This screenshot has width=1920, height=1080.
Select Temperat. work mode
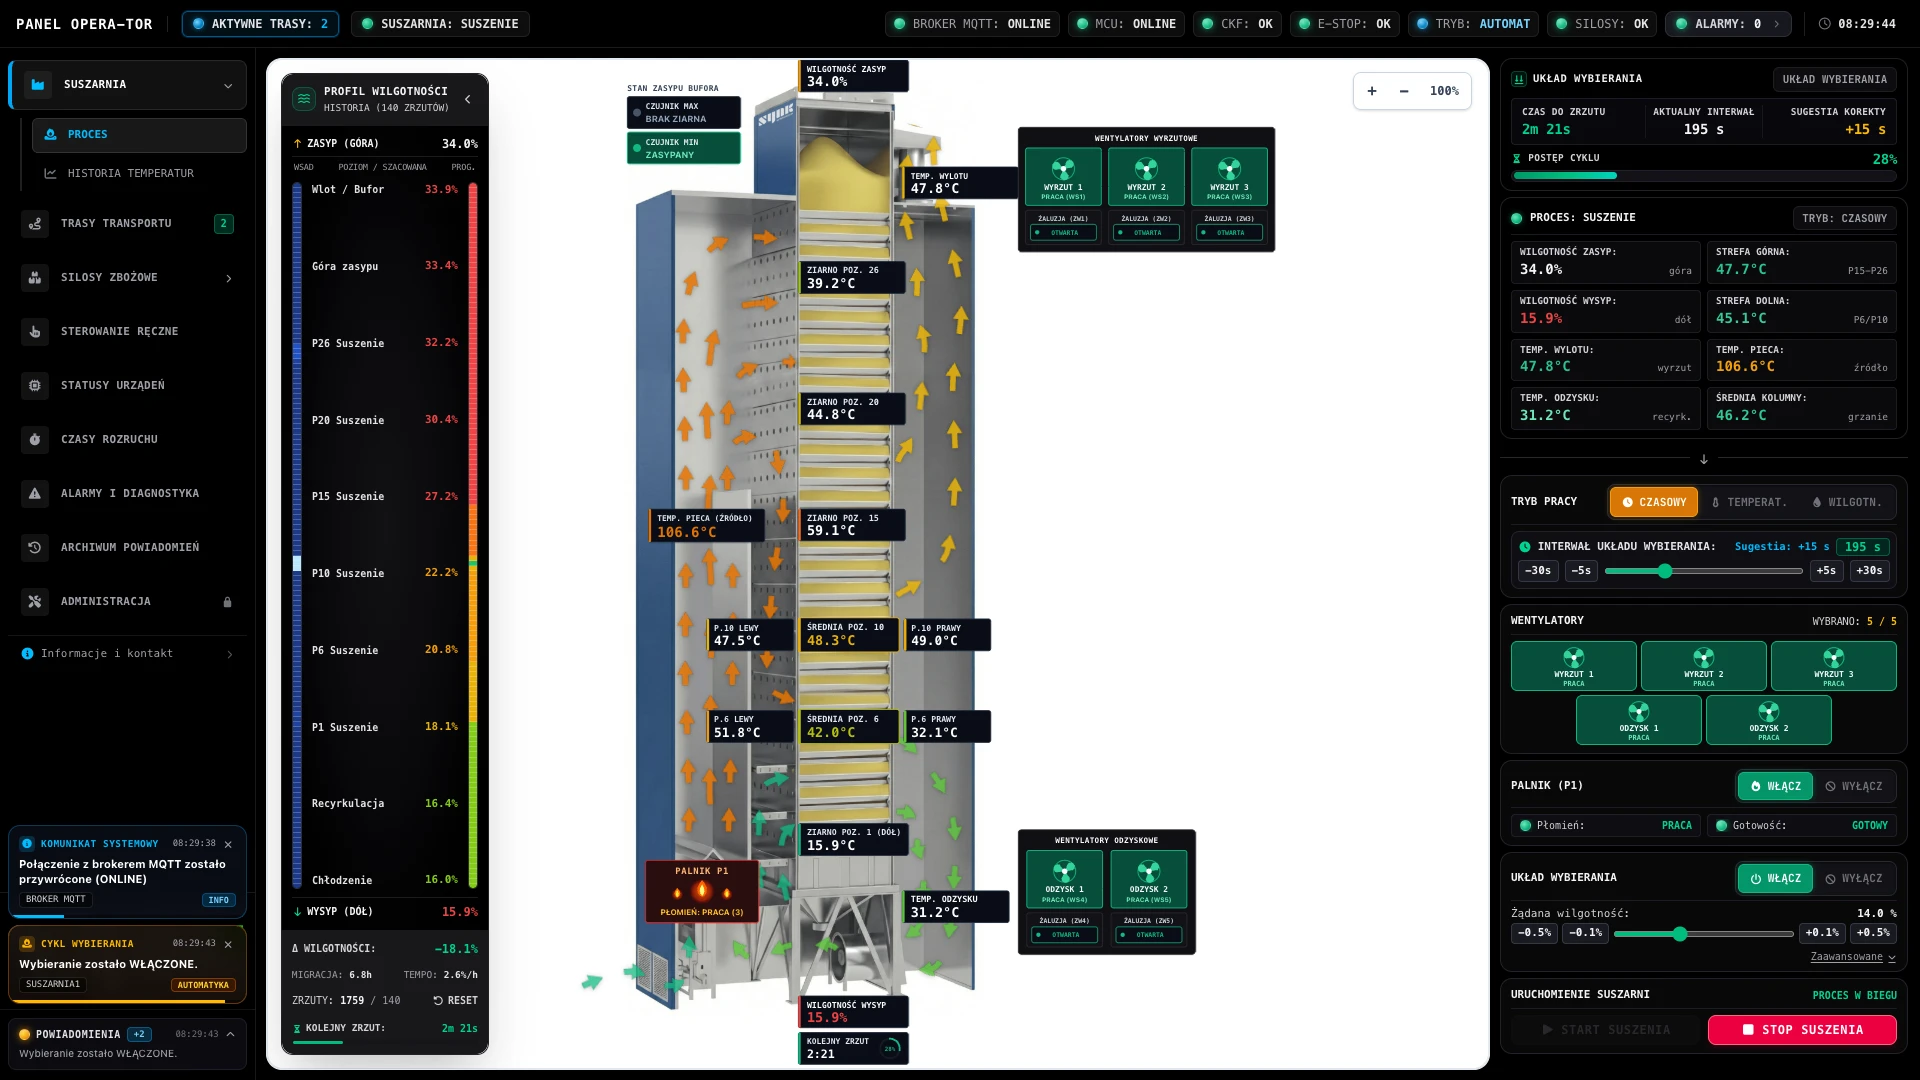pyautogui.click(x=1749, y=502)
